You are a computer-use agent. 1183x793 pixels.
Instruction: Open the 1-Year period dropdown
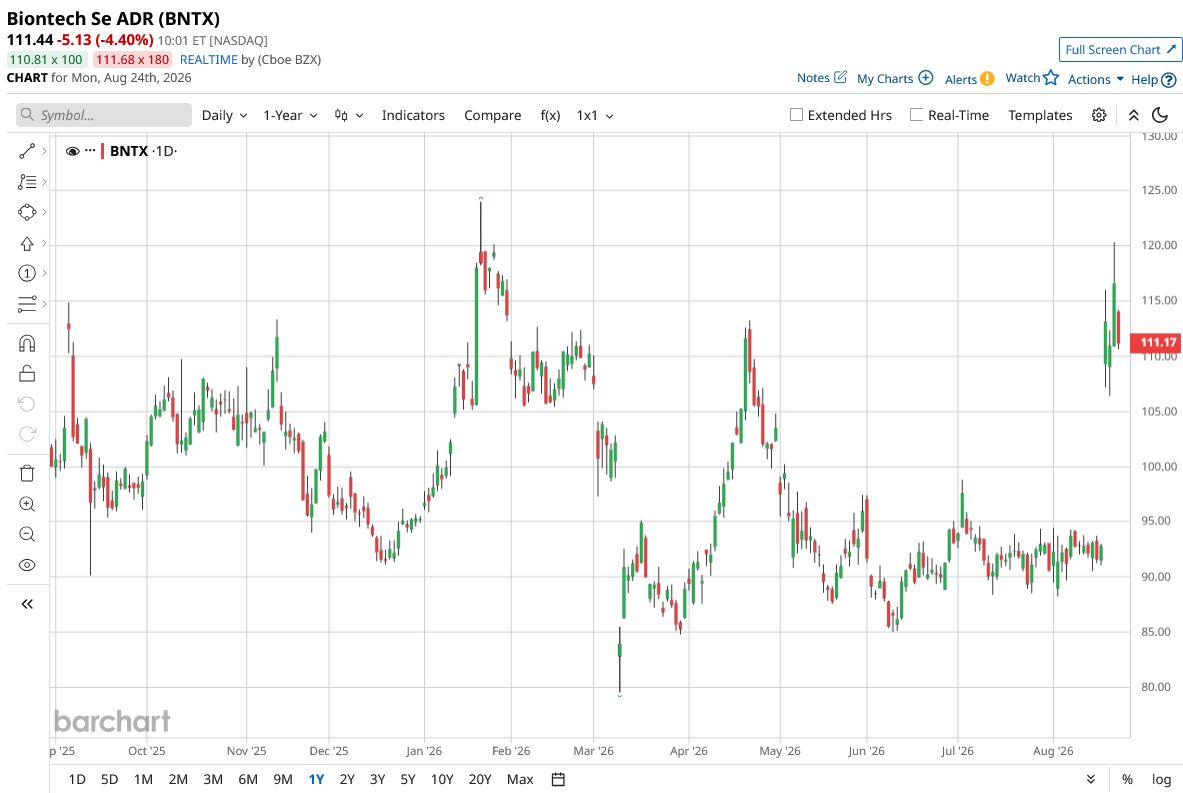click(x=290, y=115)
